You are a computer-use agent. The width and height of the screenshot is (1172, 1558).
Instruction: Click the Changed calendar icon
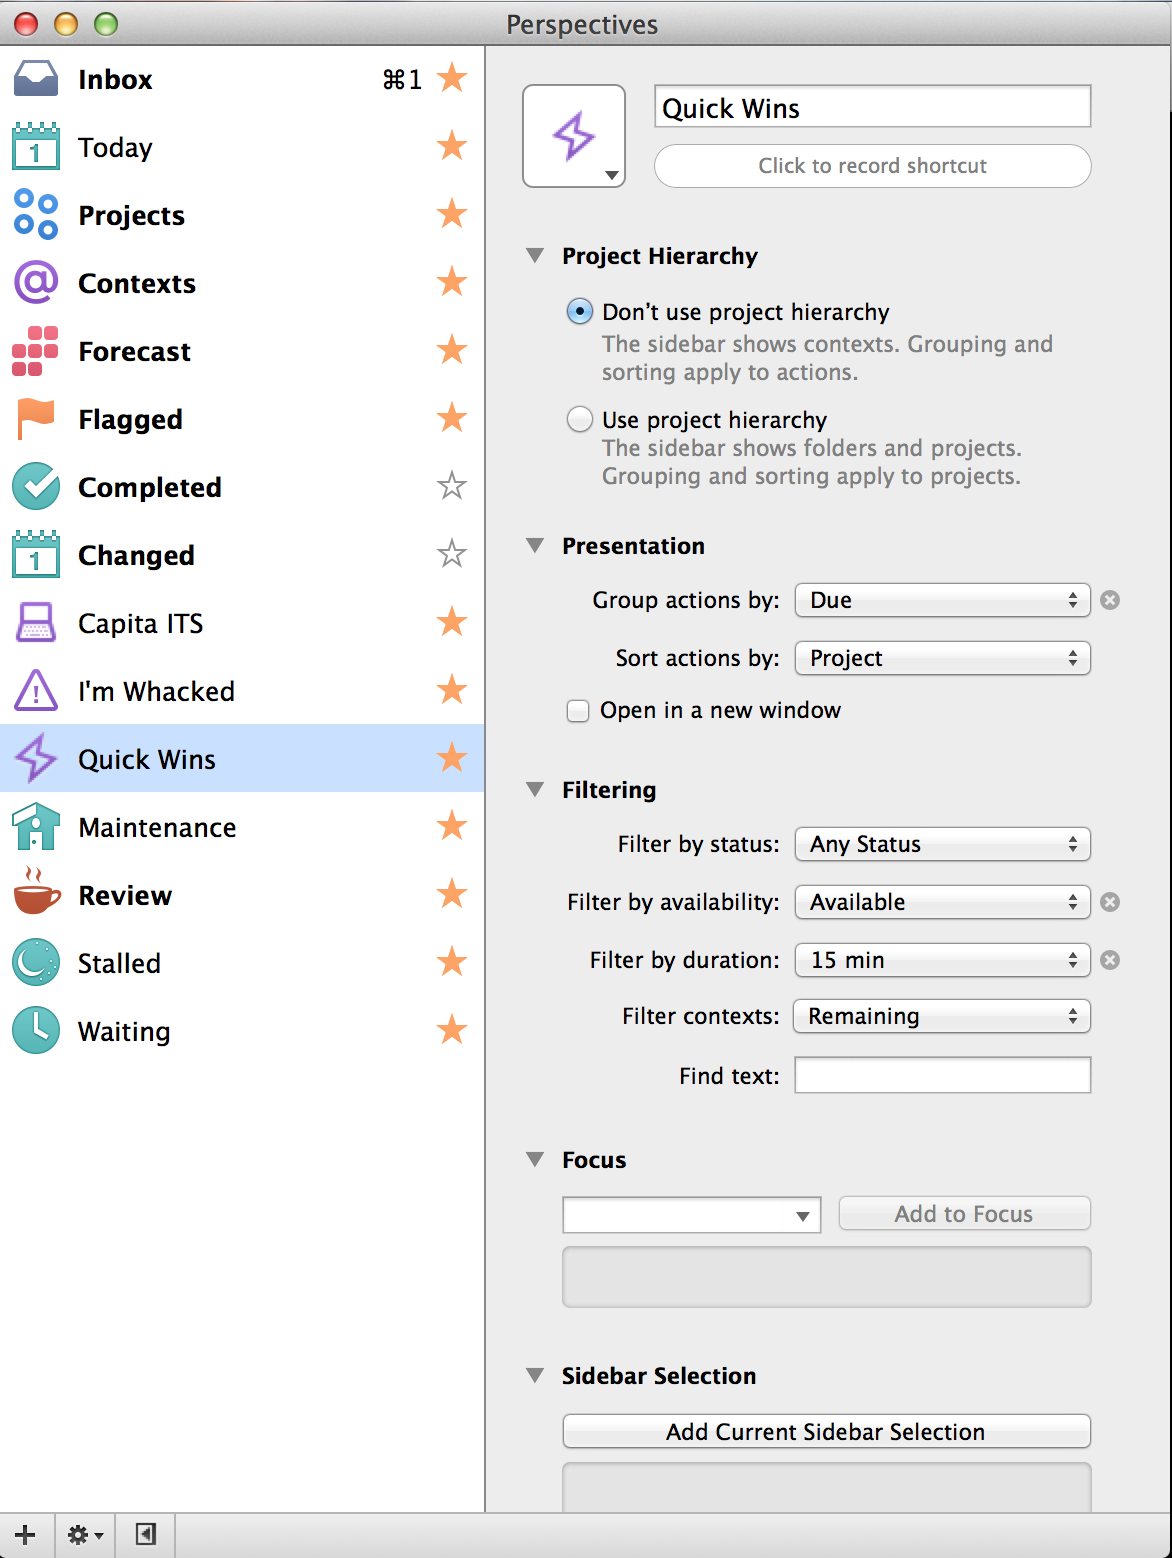(36, 555)
